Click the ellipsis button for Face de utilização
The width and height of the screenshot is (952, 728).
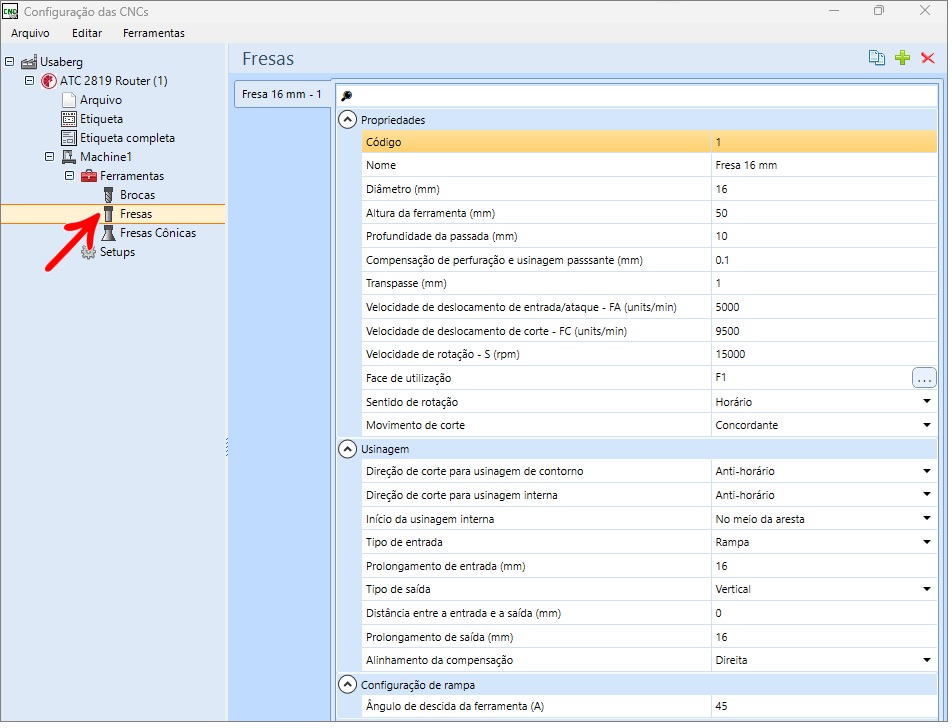[924, 378]
